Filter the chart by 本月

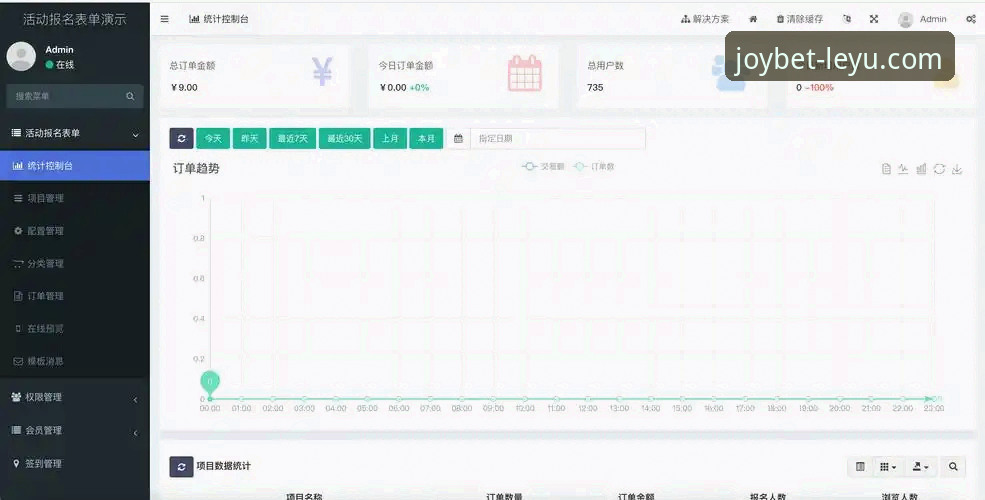pyautogui.click(x=427, y=139)
